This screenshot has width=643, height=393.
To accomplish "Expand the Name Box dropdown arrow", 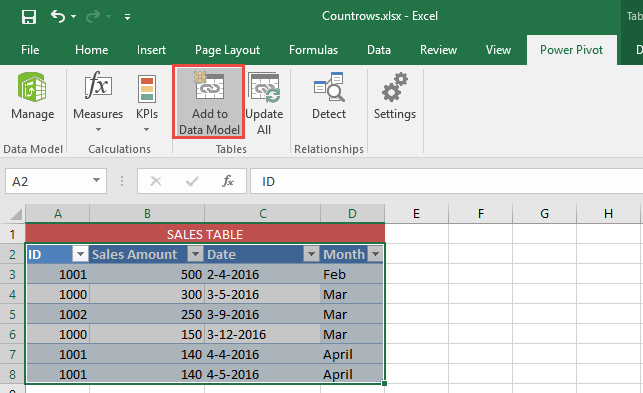I will pos(96,181).
